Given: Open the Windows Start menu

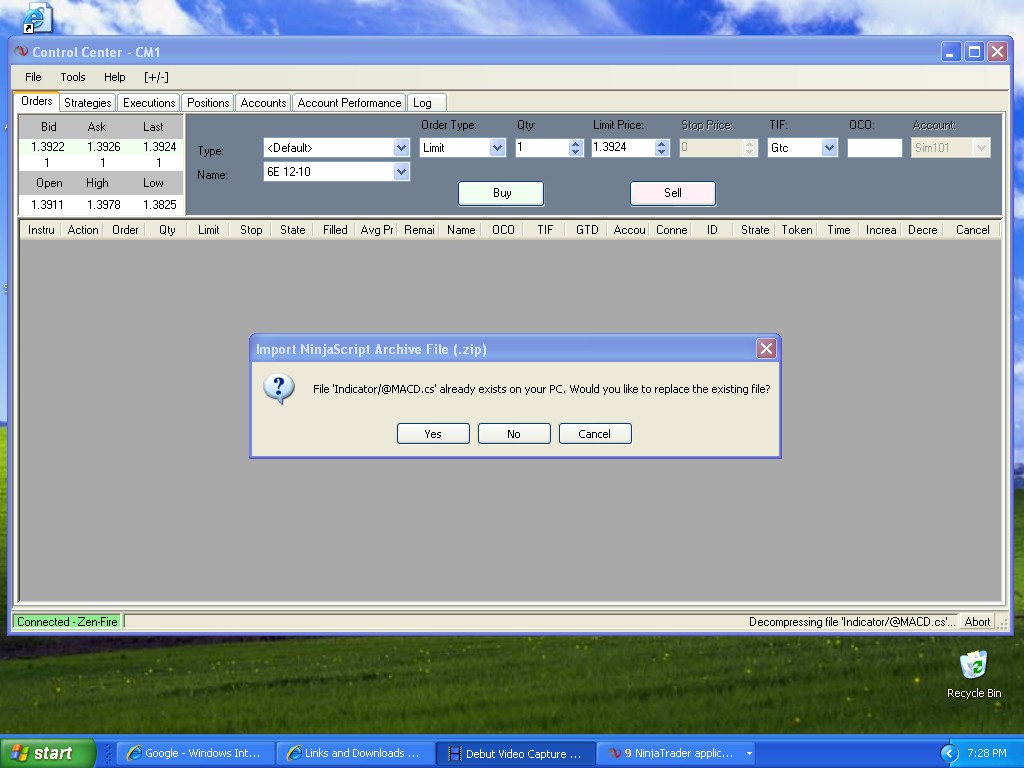Looking at the screenshot, I should pyautogui.click(x=47, y=753).
